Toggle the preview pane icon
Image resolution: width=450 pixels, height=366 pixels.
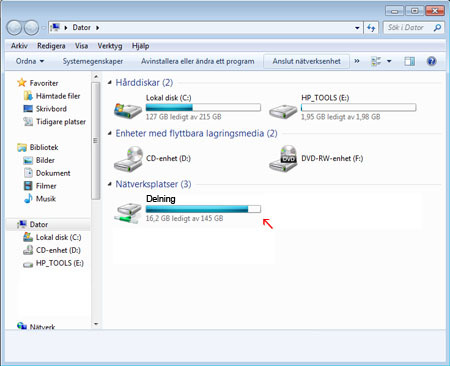(409, 61)
